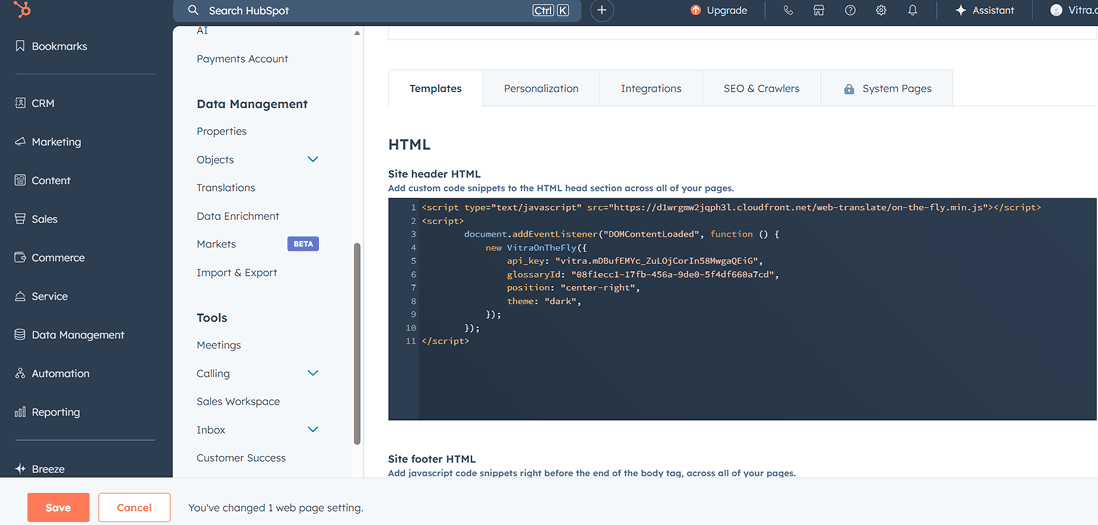Click the scroll-up arrow in settings sidebar
The height and width of the screenshot is (525, 1098).
[357, 33]
